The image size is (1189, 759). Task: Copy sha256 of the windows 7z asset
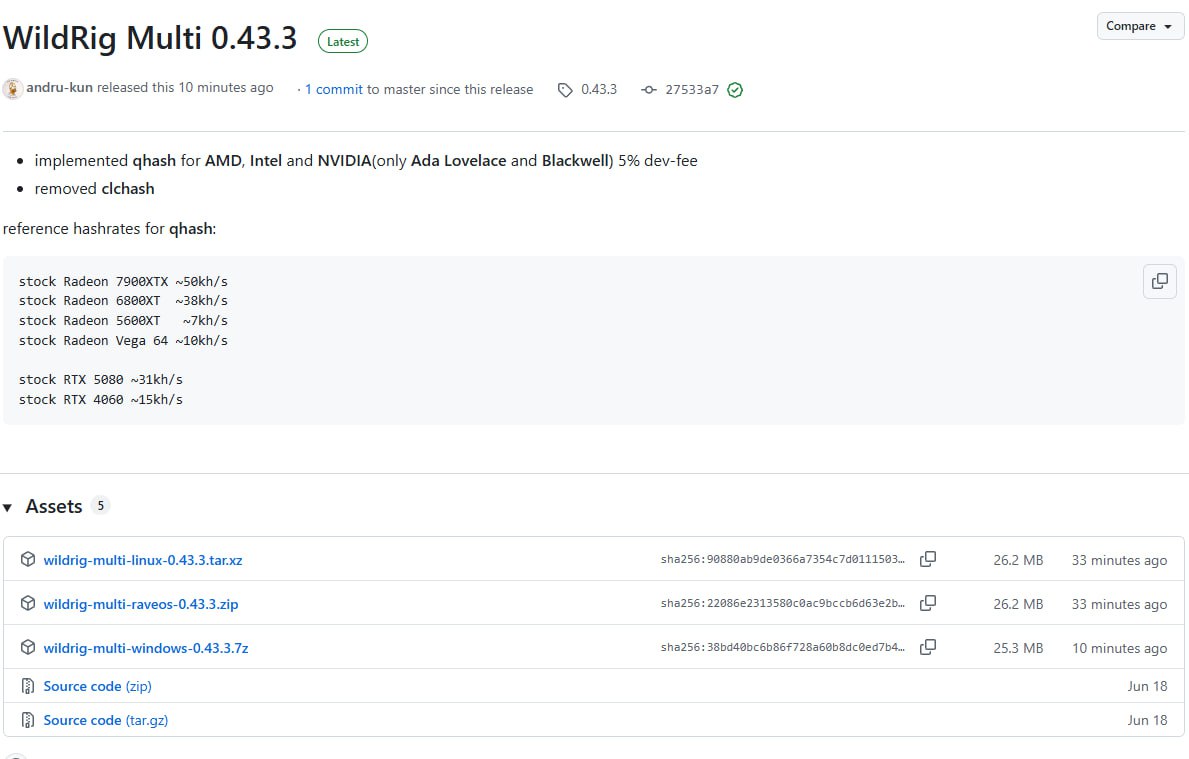click(x=927, y=648)
